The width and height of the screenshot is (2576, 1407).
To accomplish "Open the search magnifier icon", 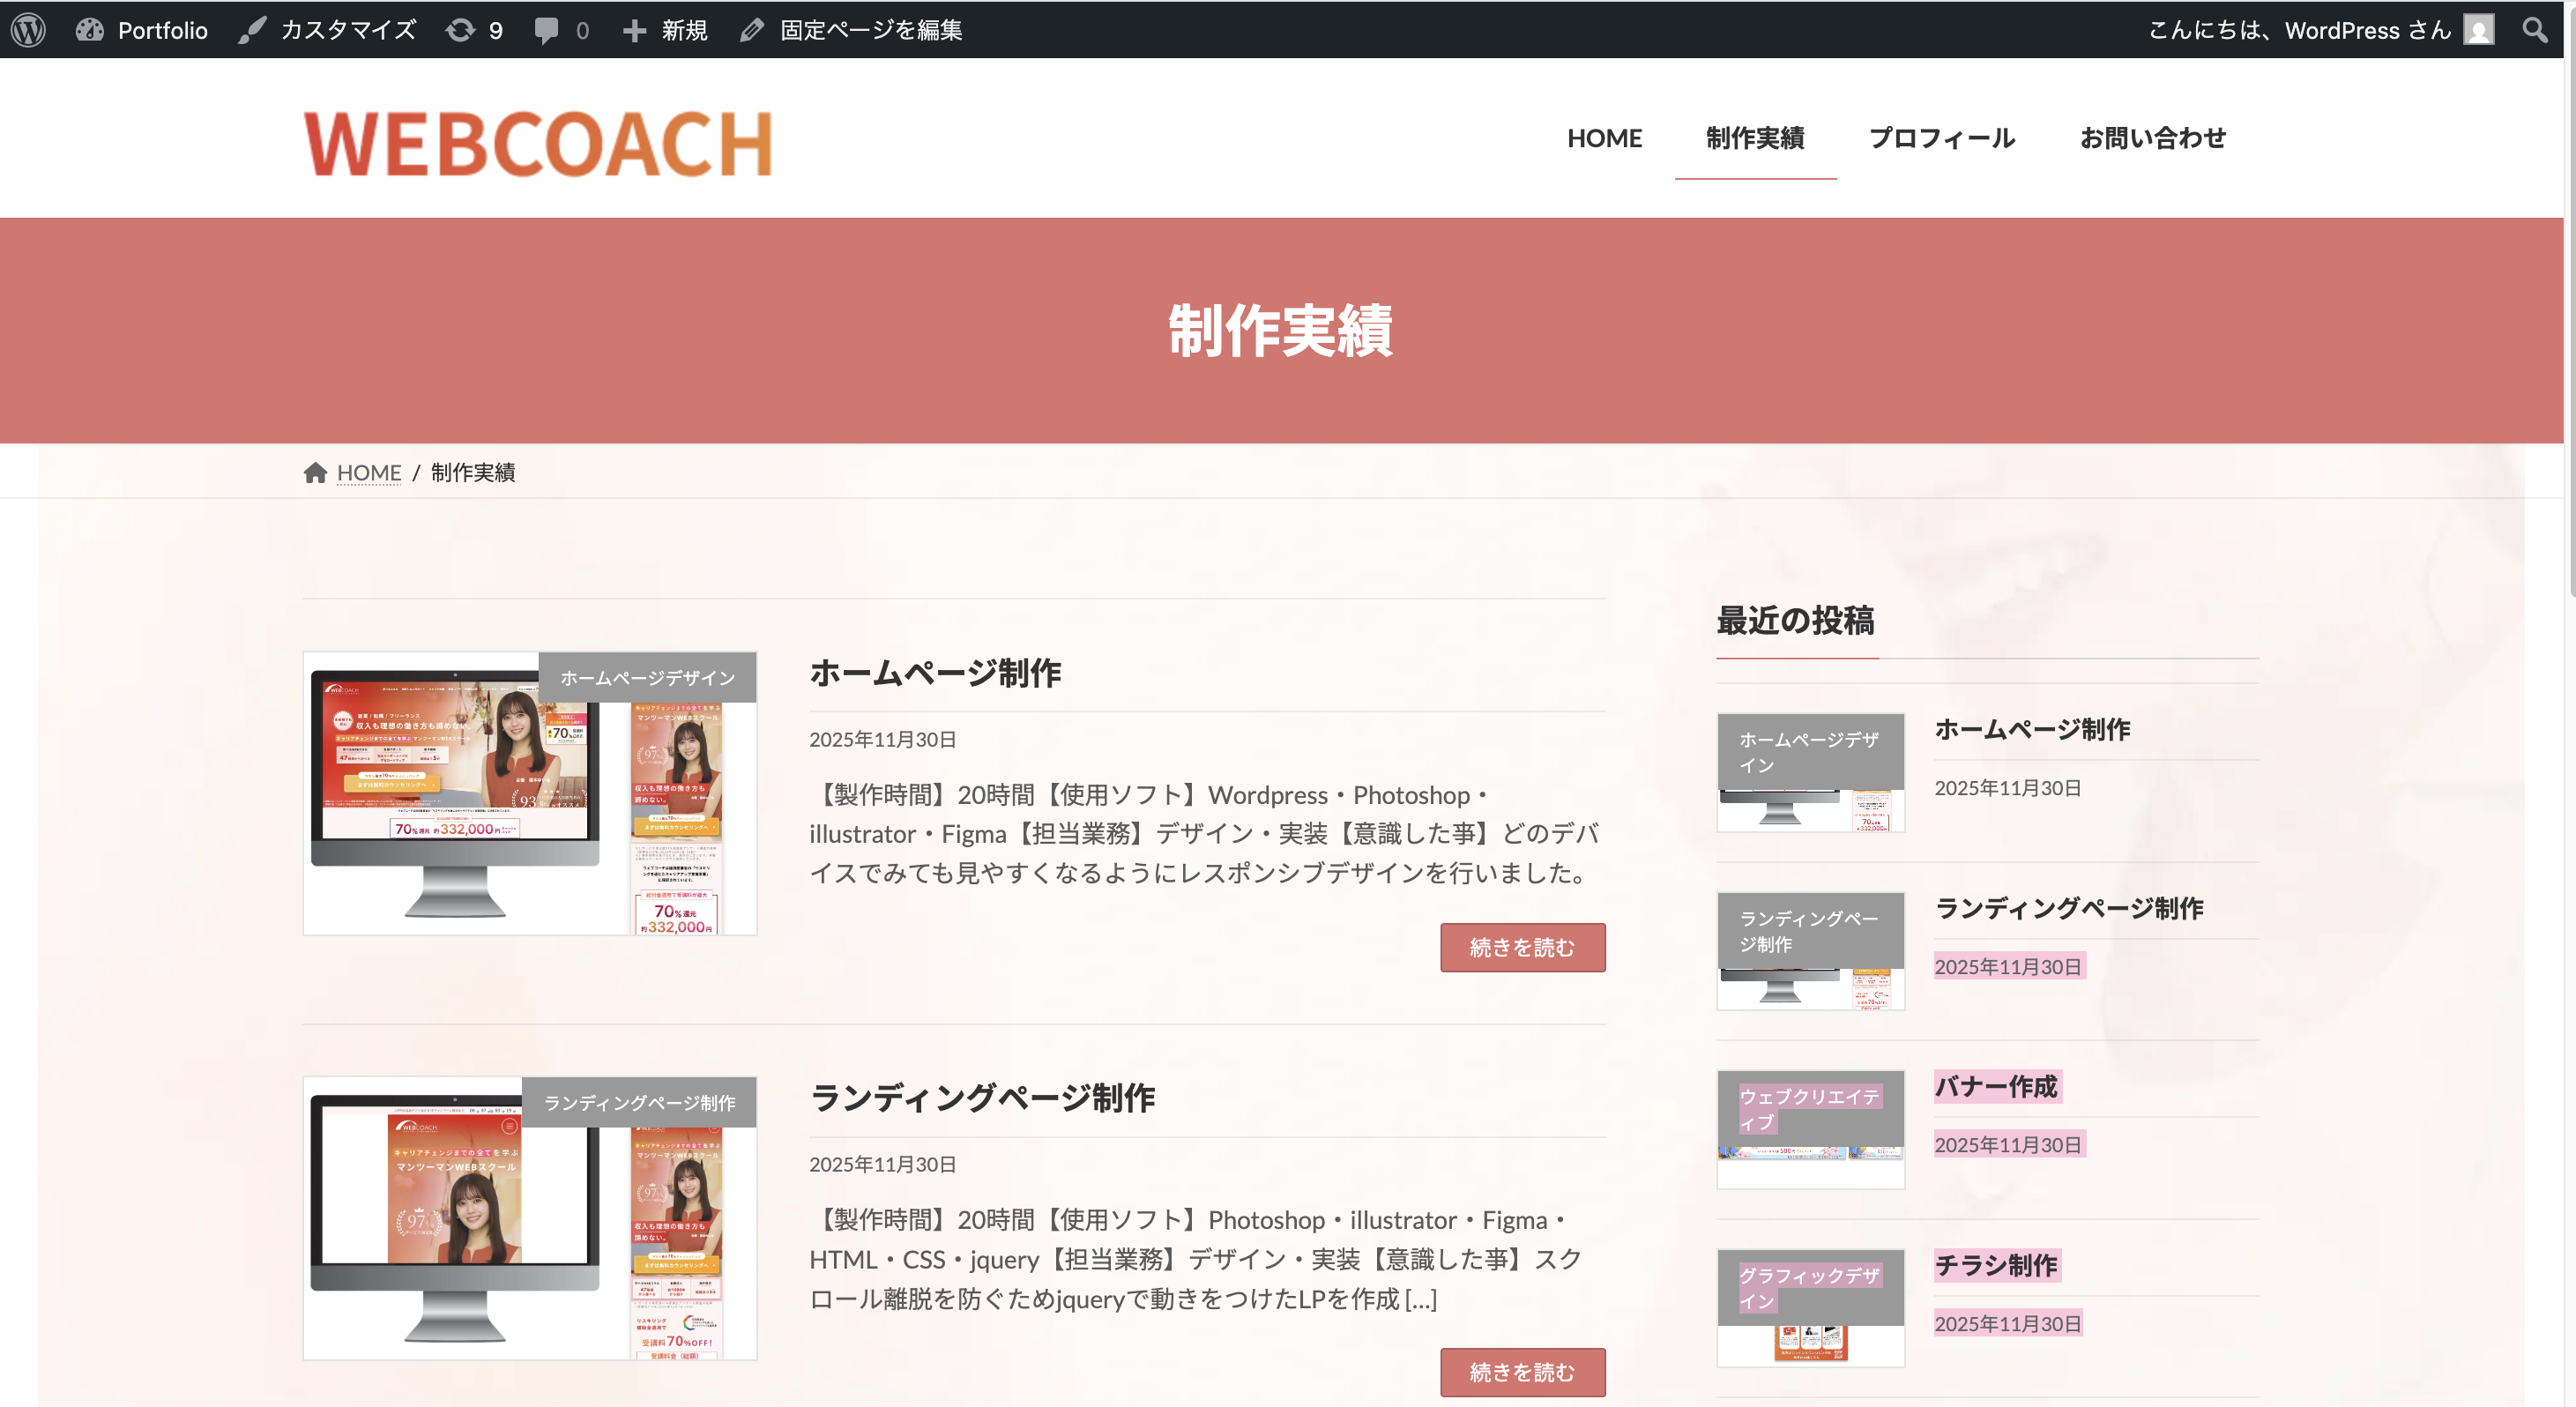I will coord(2536,29).
